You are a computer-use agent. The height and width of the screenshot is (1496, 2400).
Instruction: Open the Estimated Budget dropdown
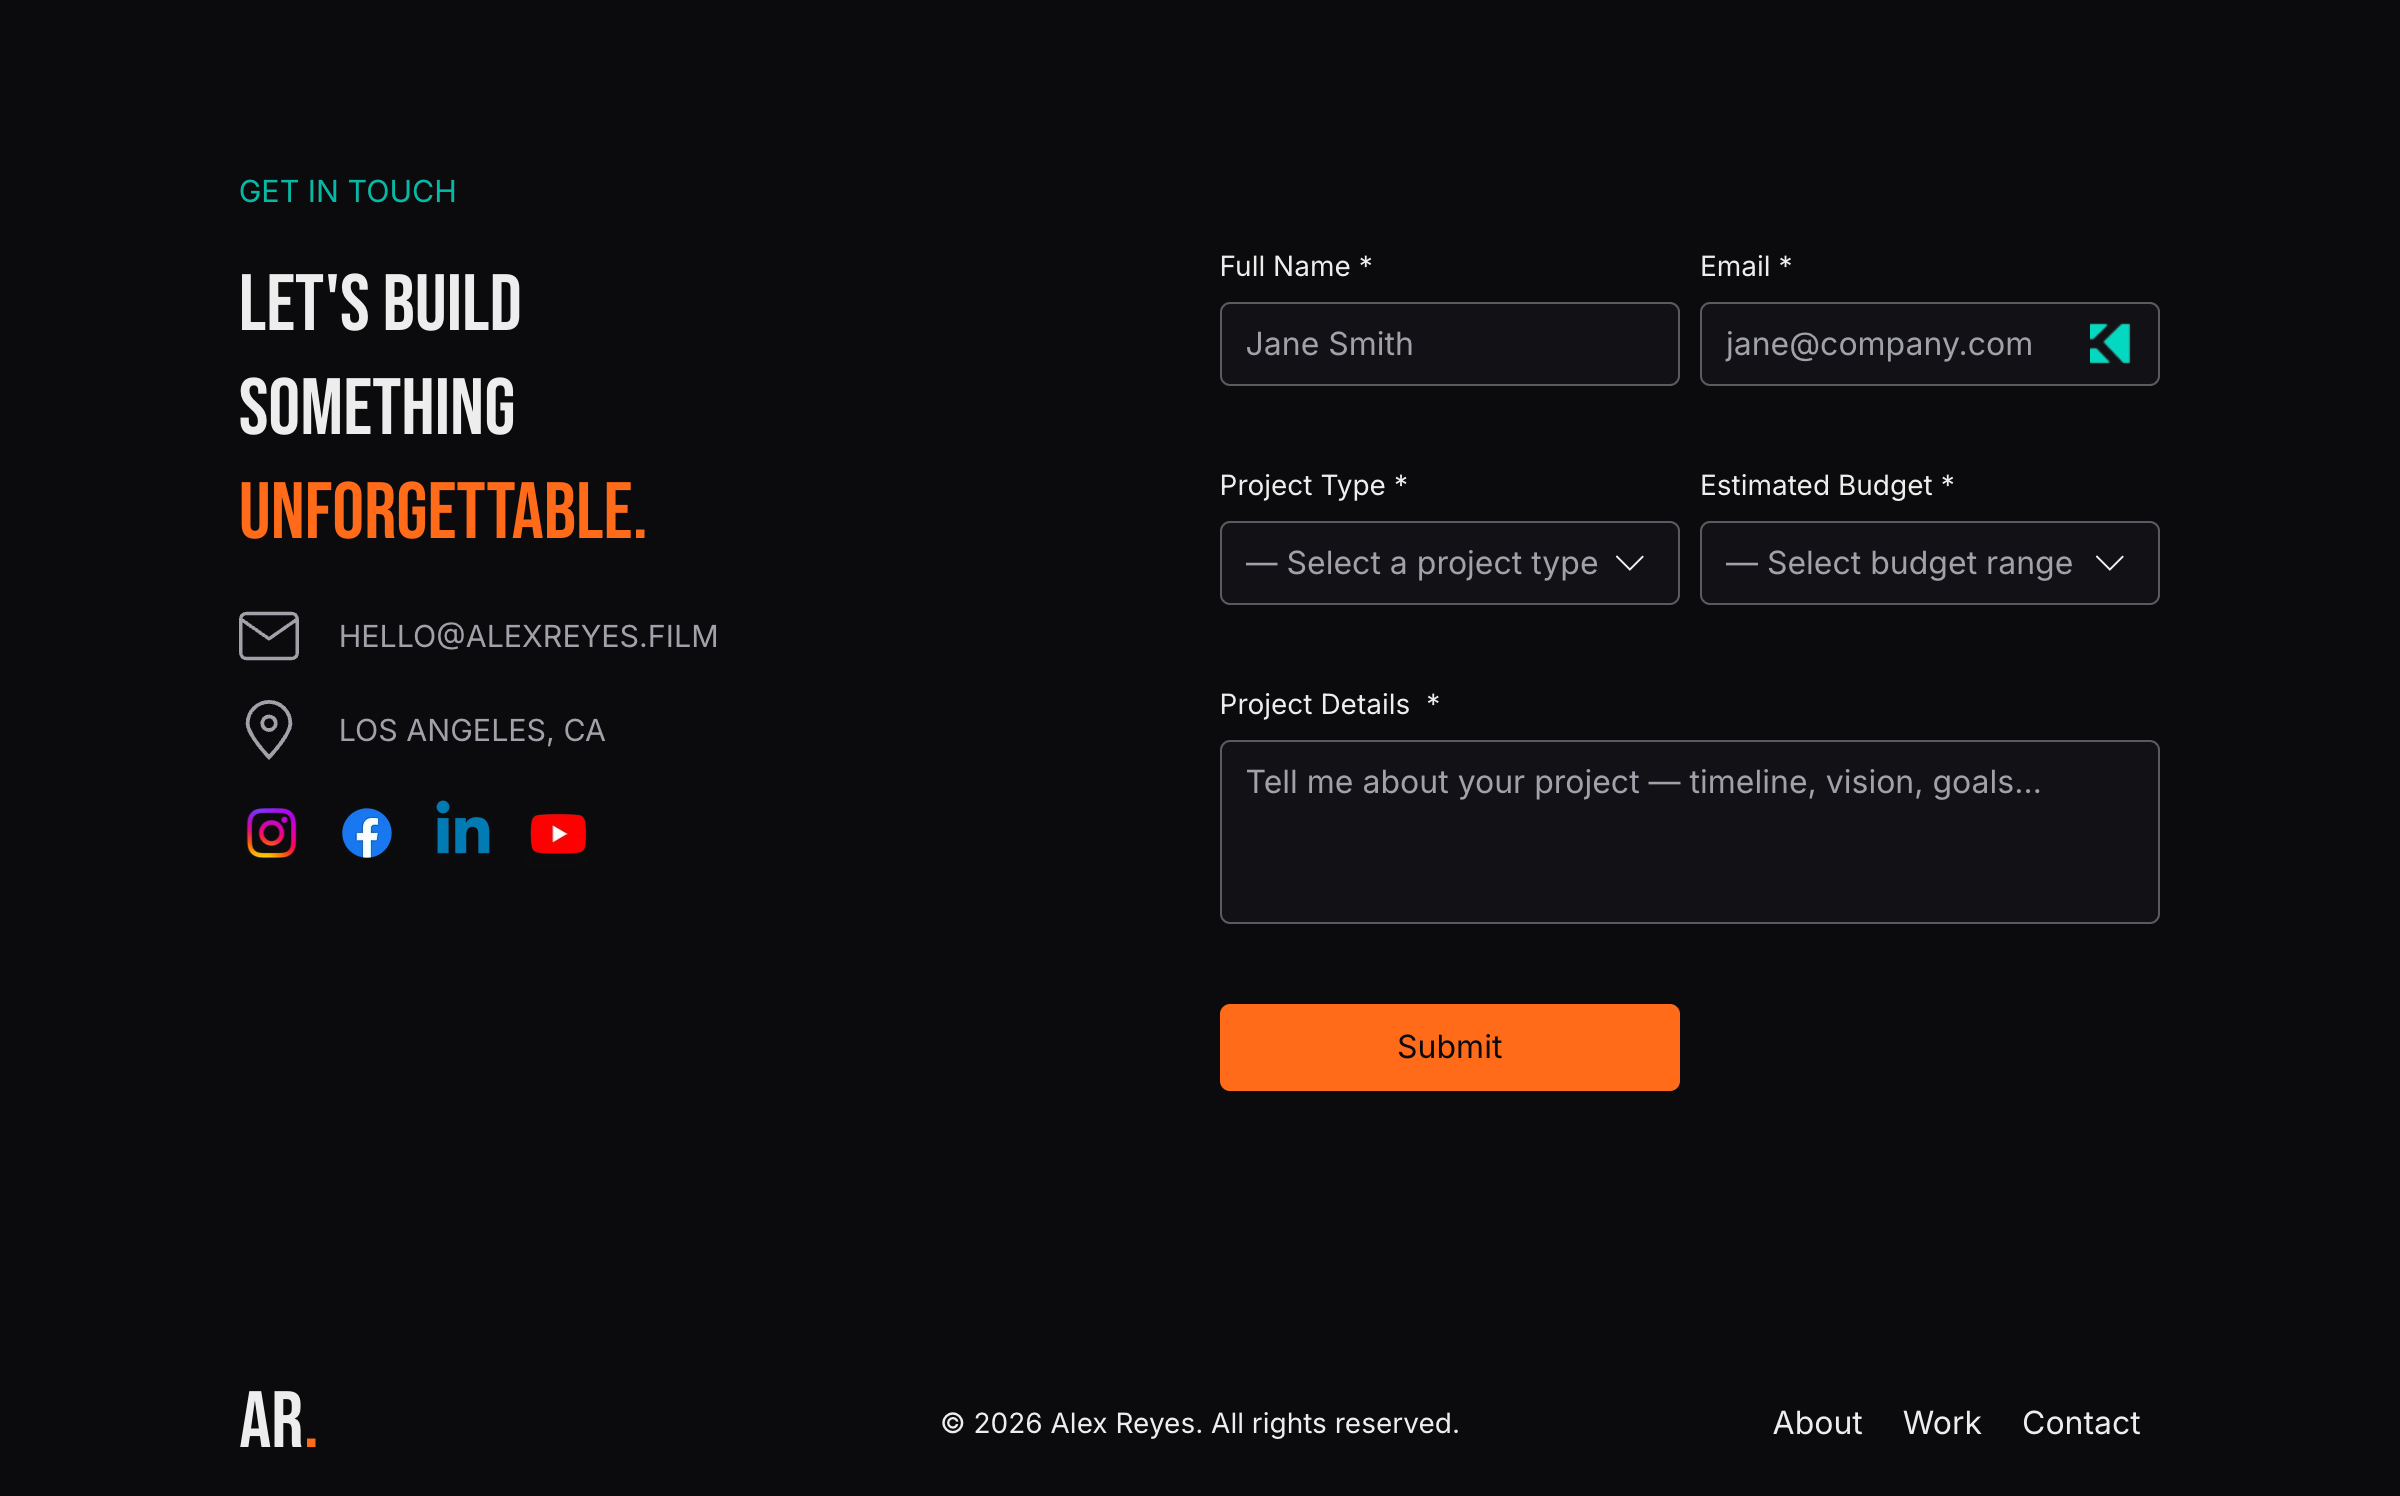1929,563
